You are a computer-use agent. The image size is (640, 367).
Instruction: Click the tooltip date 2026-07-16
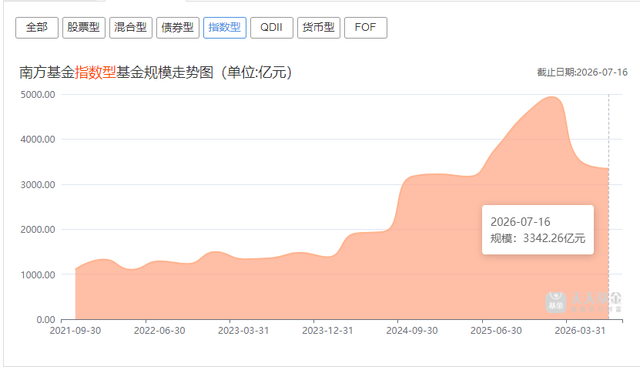[x=520, y=222]
